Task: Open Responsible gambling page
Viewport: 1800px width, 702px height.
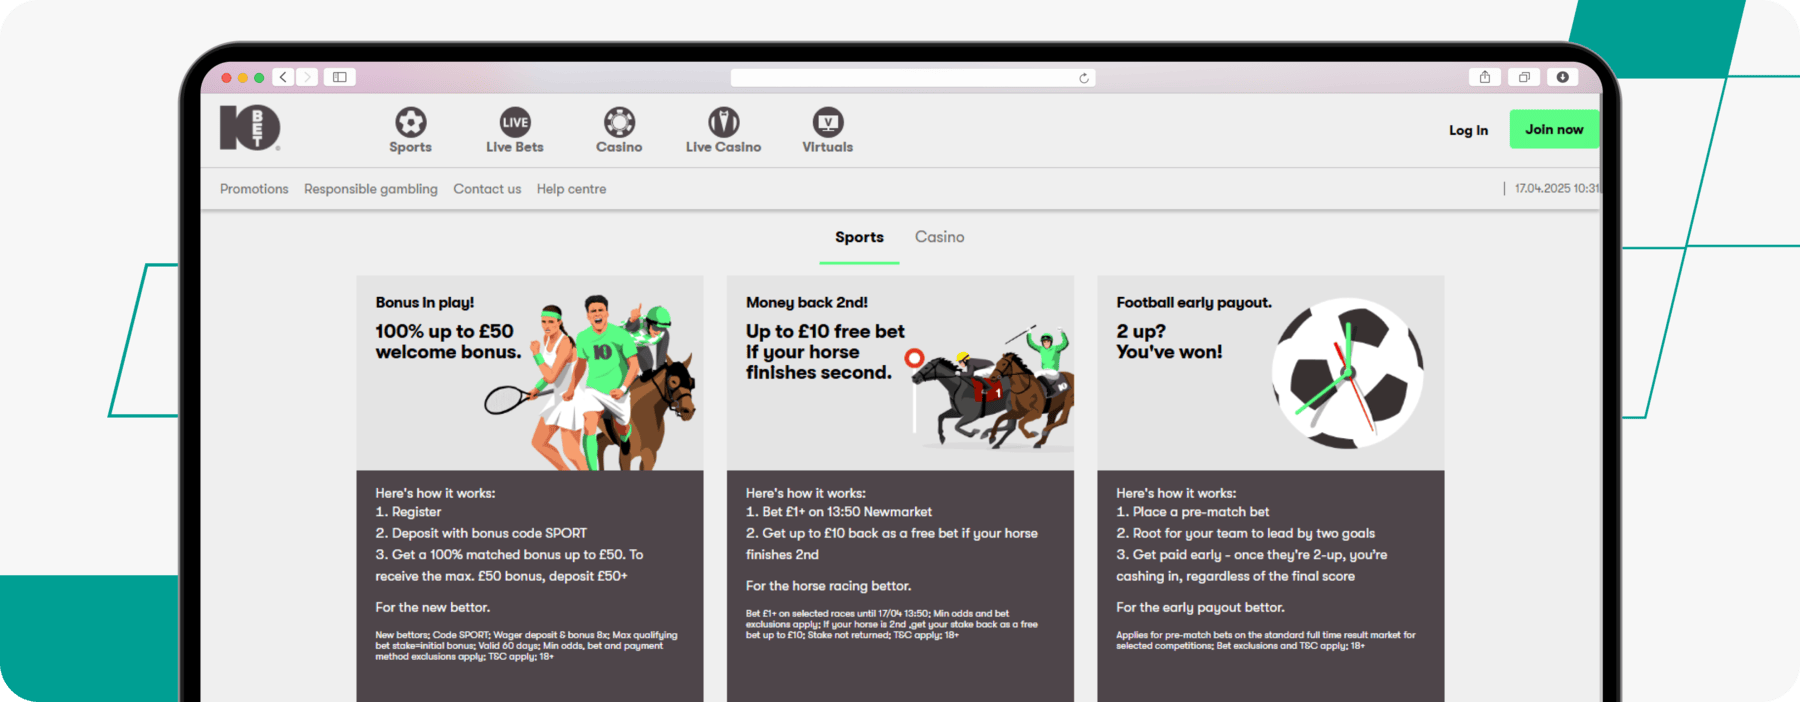Action: point(371,189)
